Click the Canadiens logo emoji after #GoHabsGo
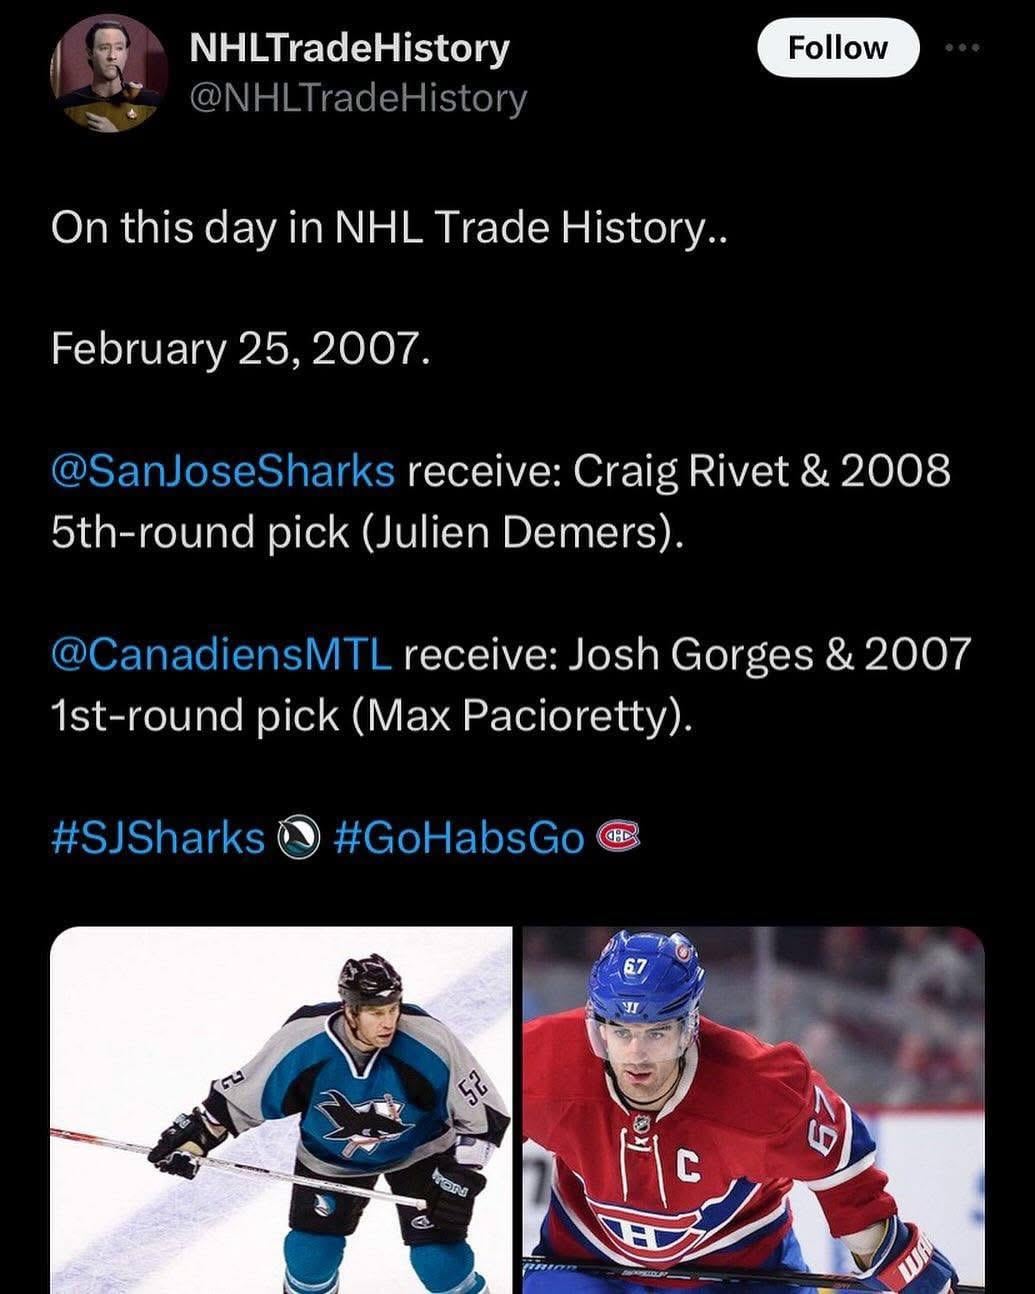This screenshot has width=1035, height=1294. click(x=617, y=836)
